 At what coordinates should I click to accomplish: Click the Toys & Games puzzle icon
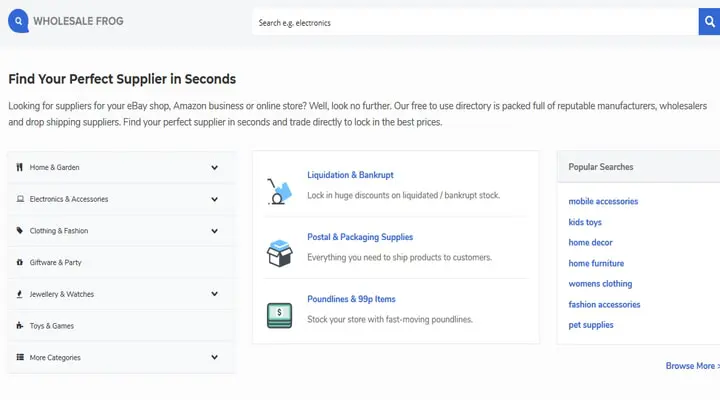pos(20,326)
